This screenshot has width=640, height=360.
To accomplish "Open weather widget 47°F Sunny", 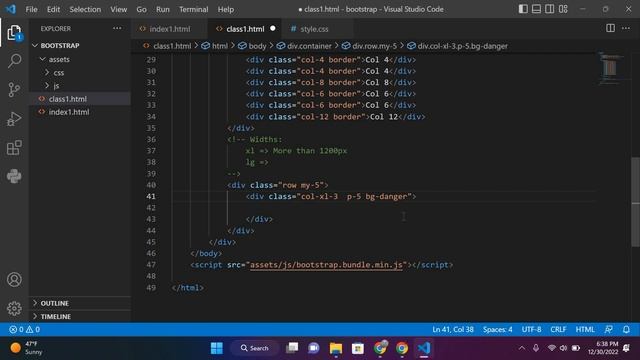I will pyautogui.click(x=27, y=348).
